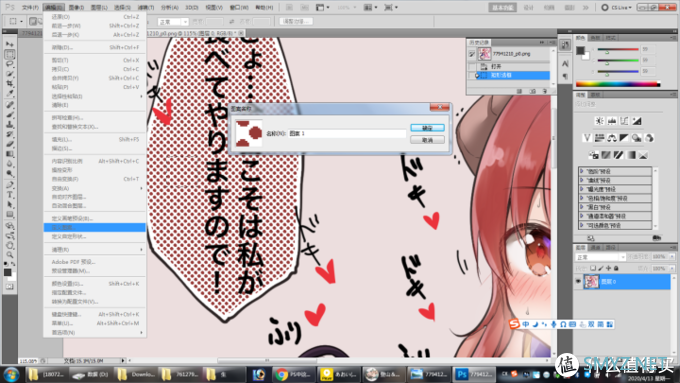
Task: Add a Brightness/Contrast adjustment
Action: tap(599, 121)
